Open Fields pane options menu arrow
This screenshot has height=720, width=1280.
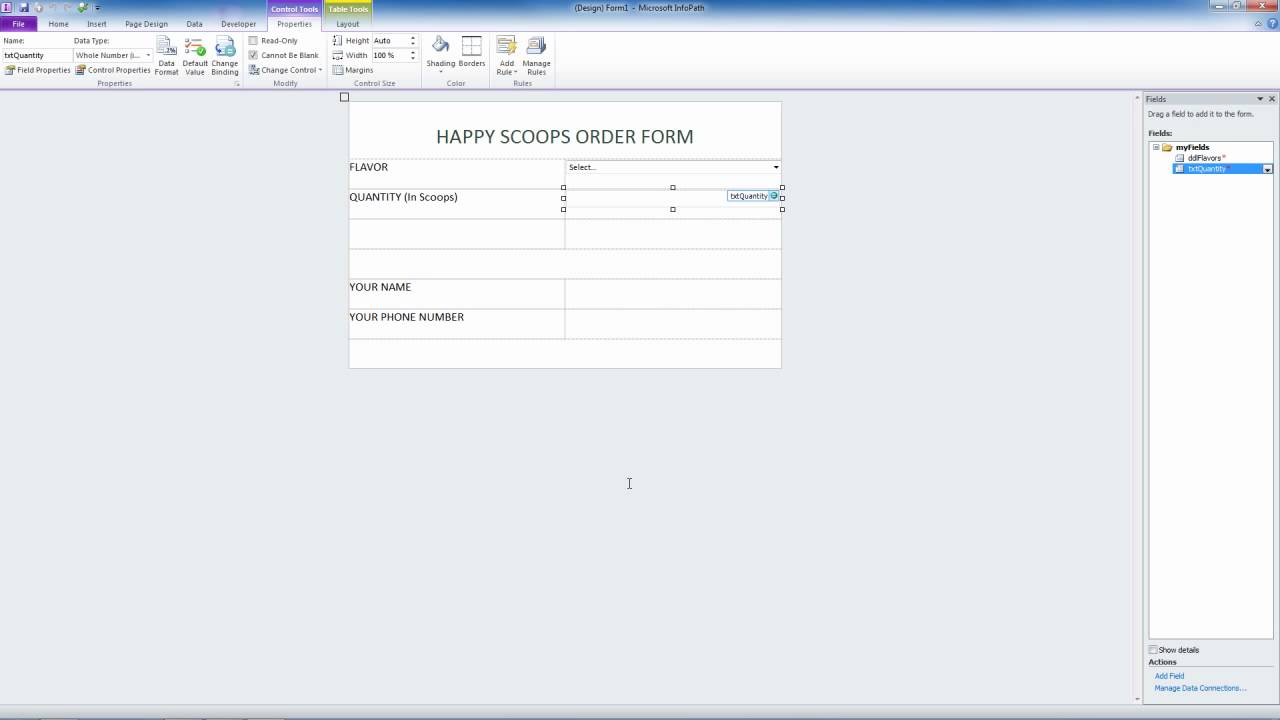pyautogui.click(x=1260, y=99)
